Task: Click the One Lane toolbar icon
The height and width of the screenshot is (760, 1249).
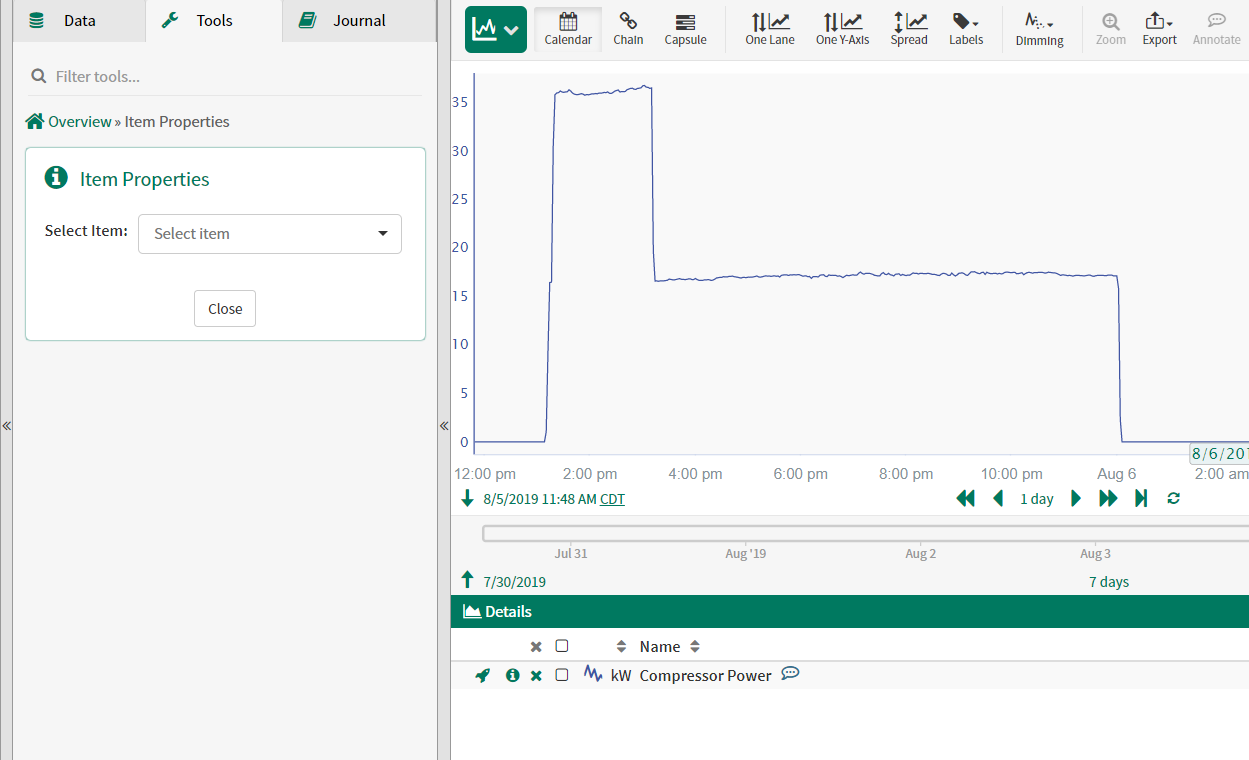Action: coord(769,29)
